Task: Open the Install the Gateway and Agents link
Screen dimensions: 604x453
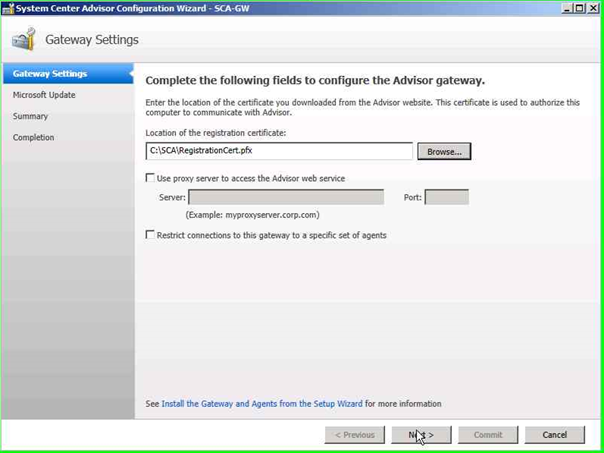Action: point(261,404)
